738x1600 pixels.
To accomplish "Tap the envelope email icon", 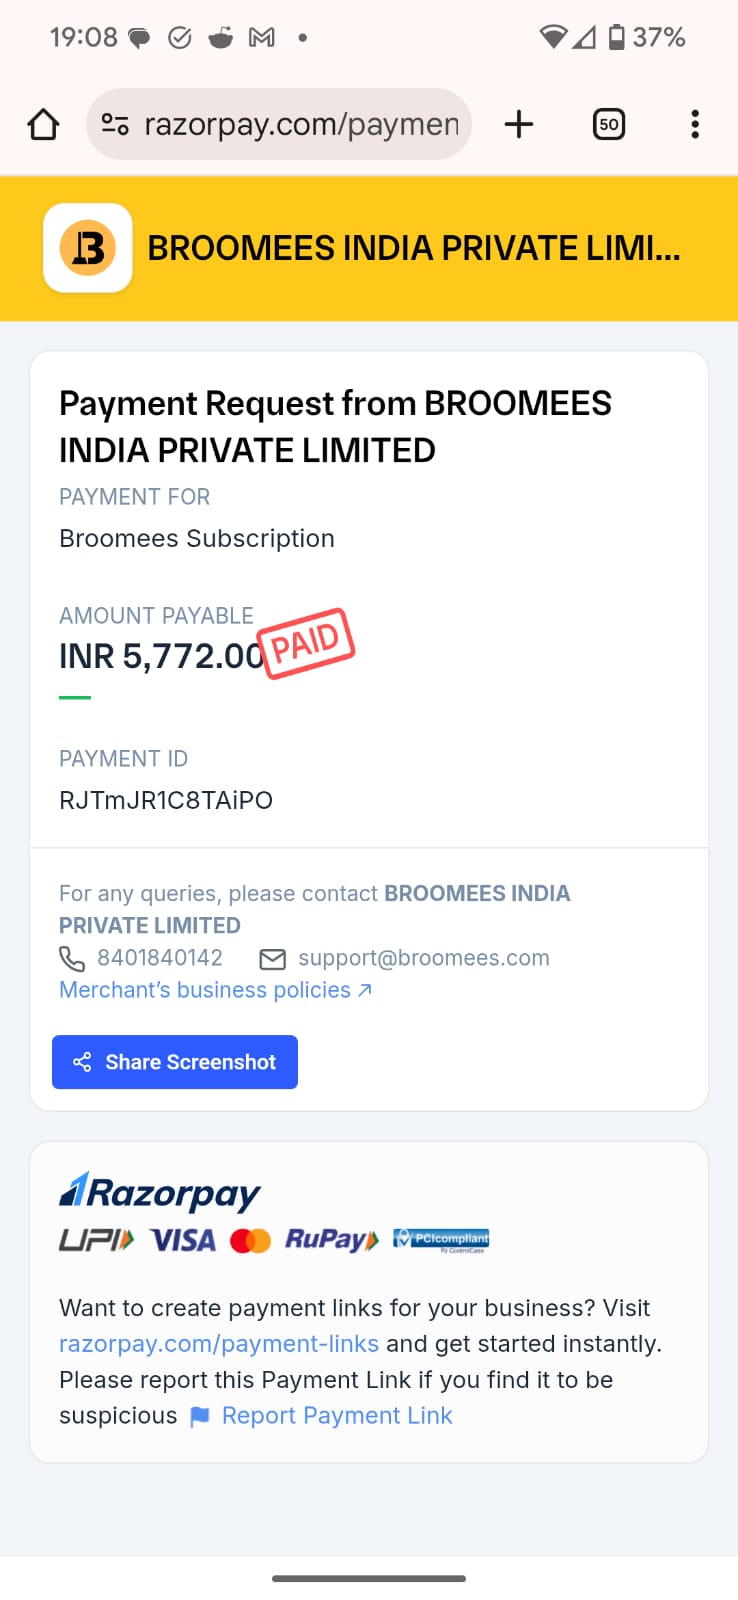I will [x=272, y=959].
